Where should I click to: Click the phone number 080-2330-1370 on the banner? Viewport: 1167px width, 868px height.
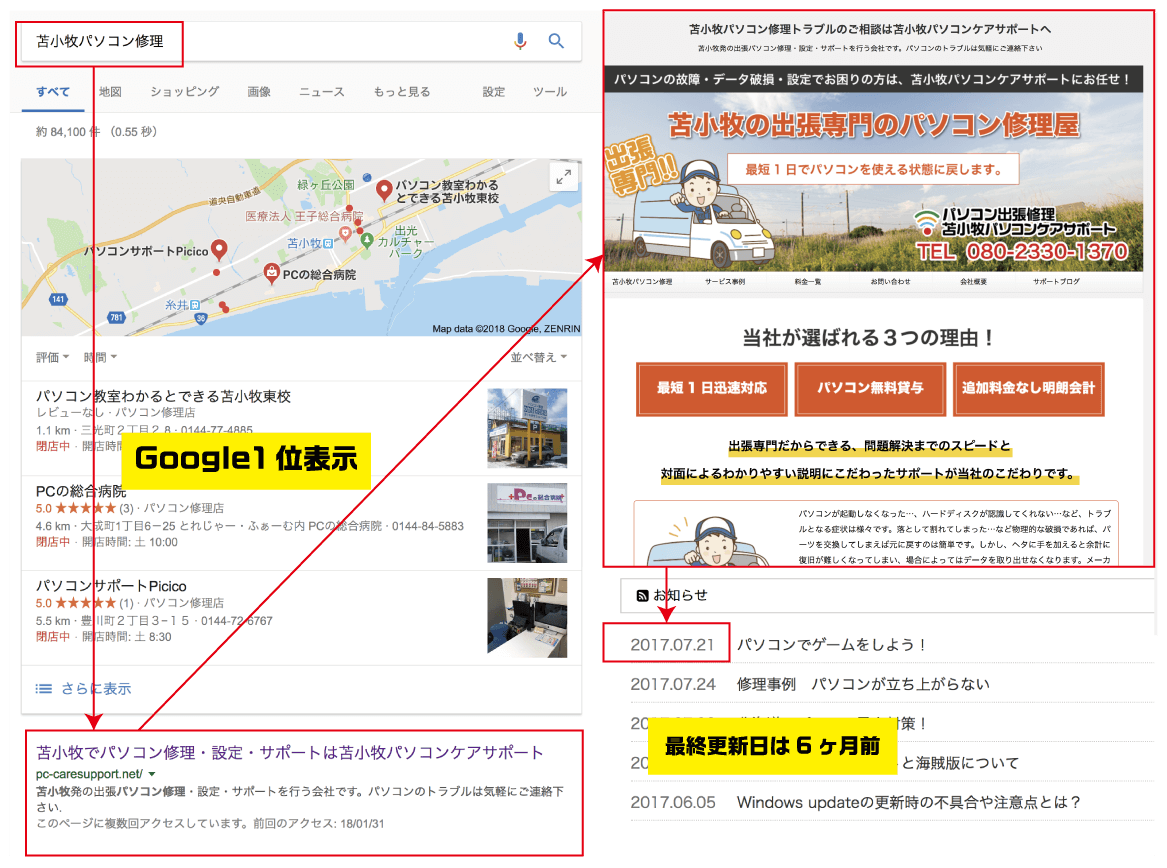pos(1047,252)
